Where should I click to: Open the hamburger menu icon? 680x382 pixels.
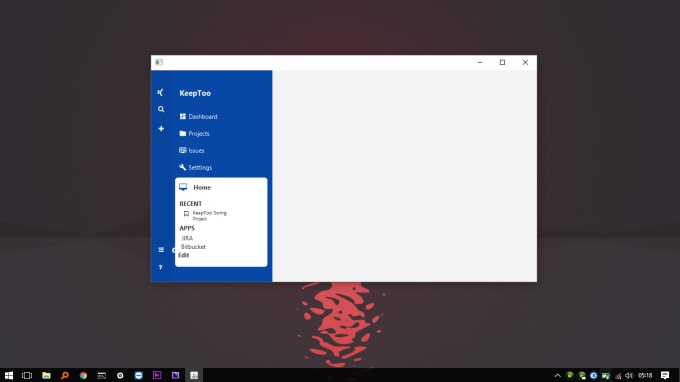pyautogui.click(x=161, y=250)
